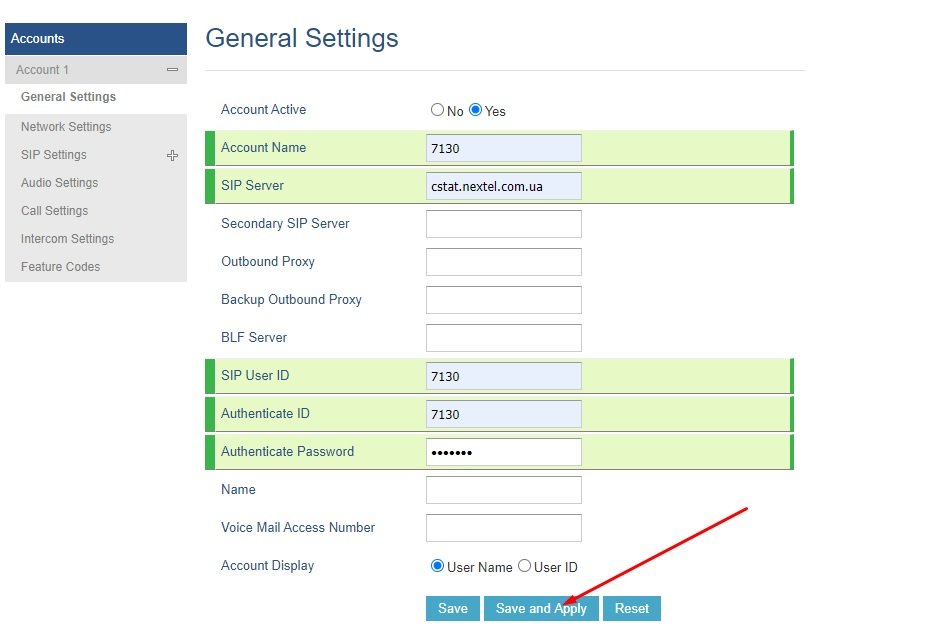Screen dimensions: 928x629
Task: Choose 'User ID' for Account Display
Action: (x=524, y=566)
